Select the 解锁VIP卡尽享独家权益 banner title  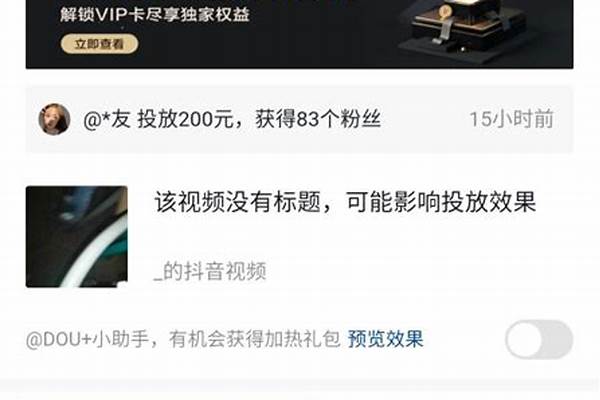click(x=155, y=15)
